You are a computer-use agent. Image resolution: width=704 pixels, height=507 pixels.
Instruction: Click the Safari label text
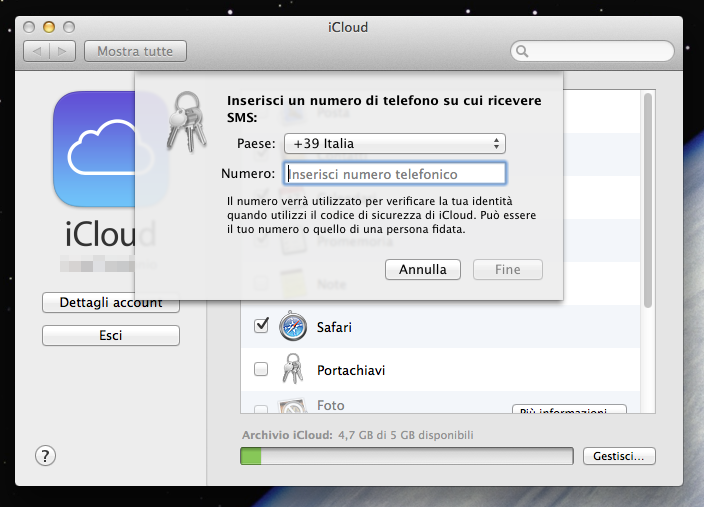(334, 327)
